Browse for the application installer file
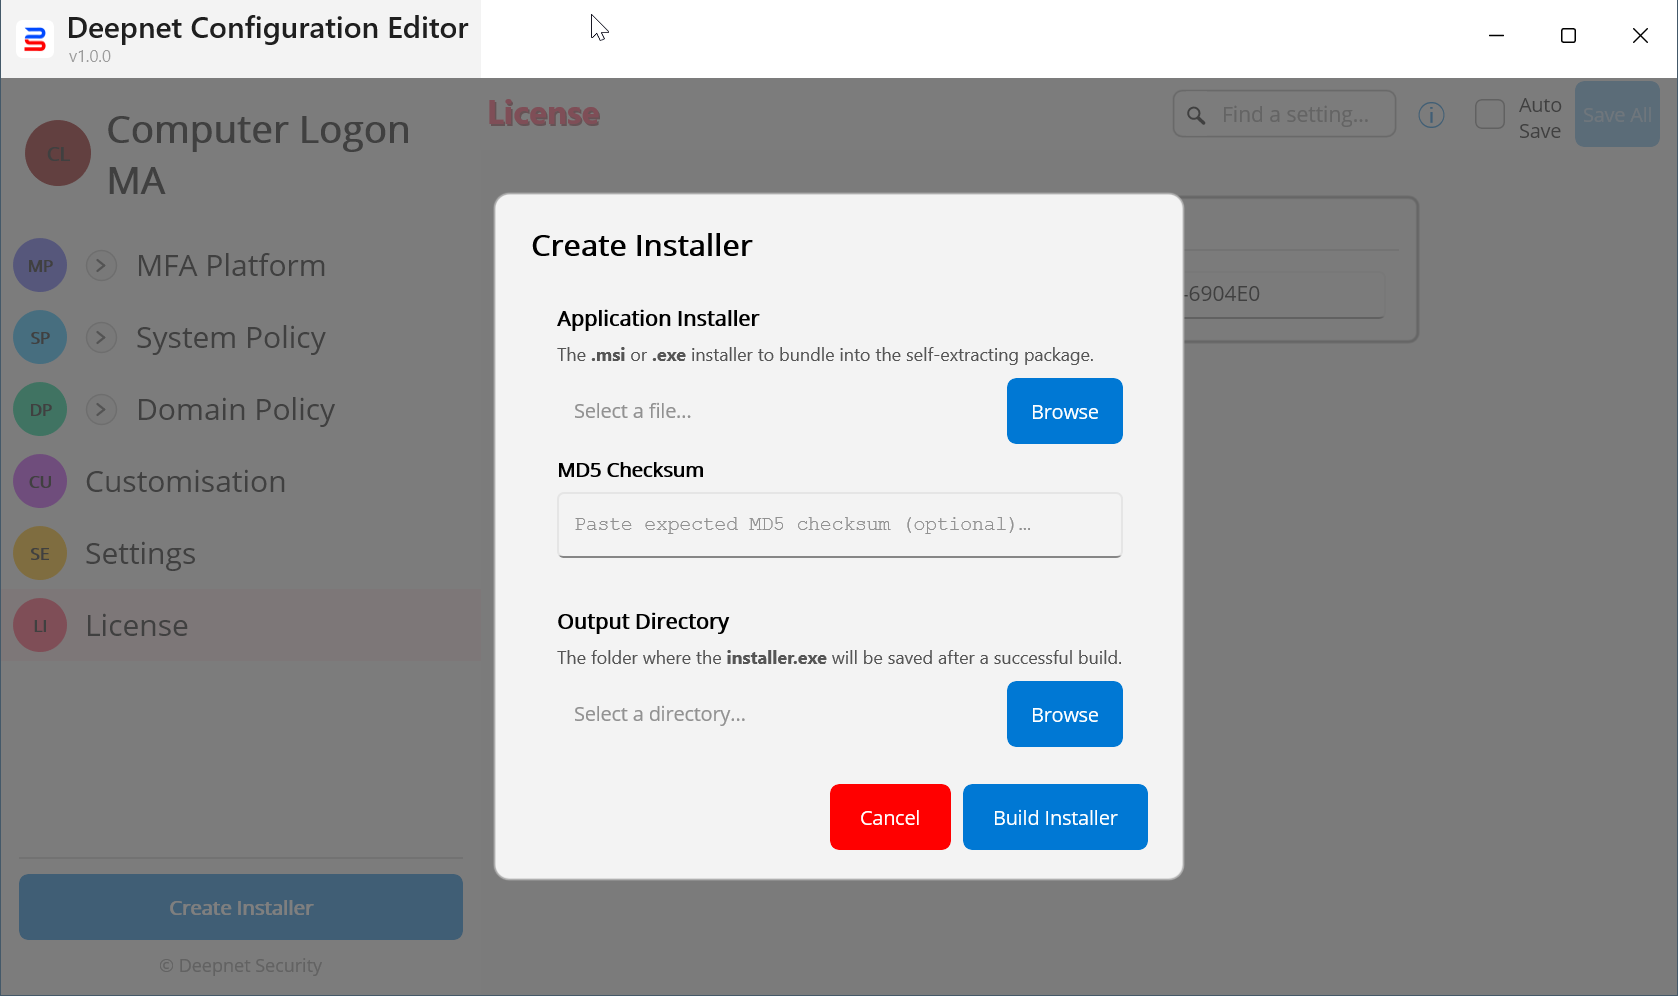 click(x=1064, y=411)
